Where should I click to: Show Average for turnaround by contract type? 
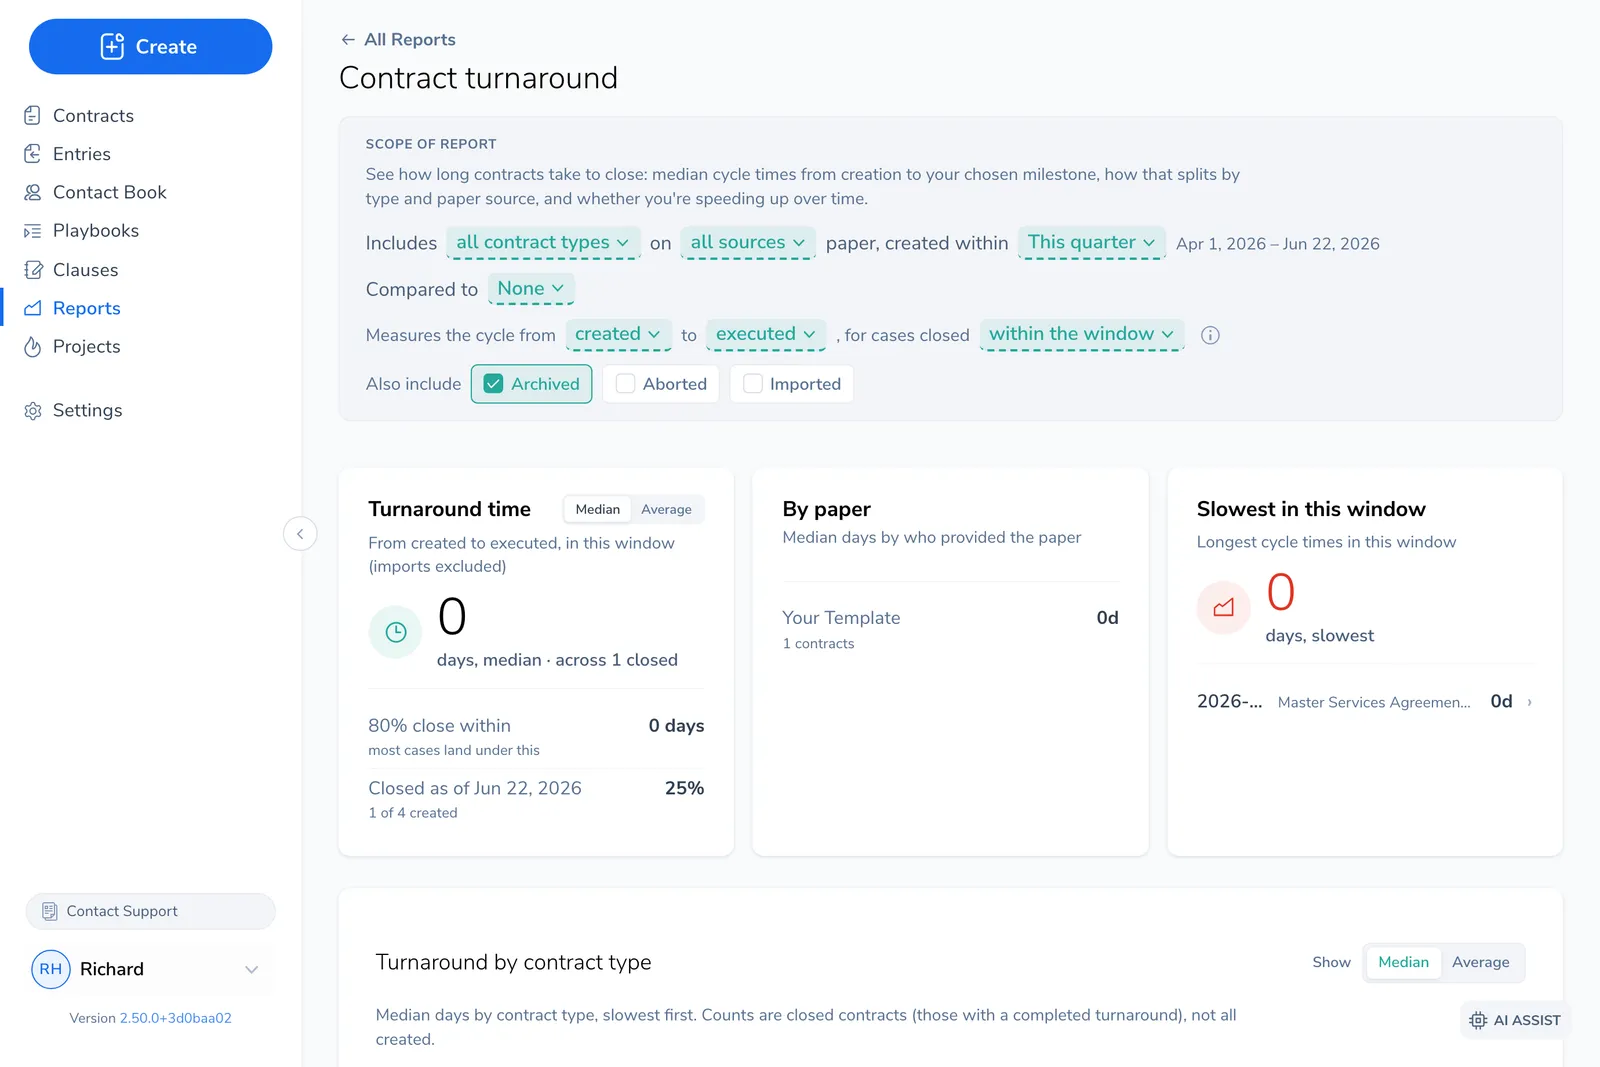point(1481,962)
